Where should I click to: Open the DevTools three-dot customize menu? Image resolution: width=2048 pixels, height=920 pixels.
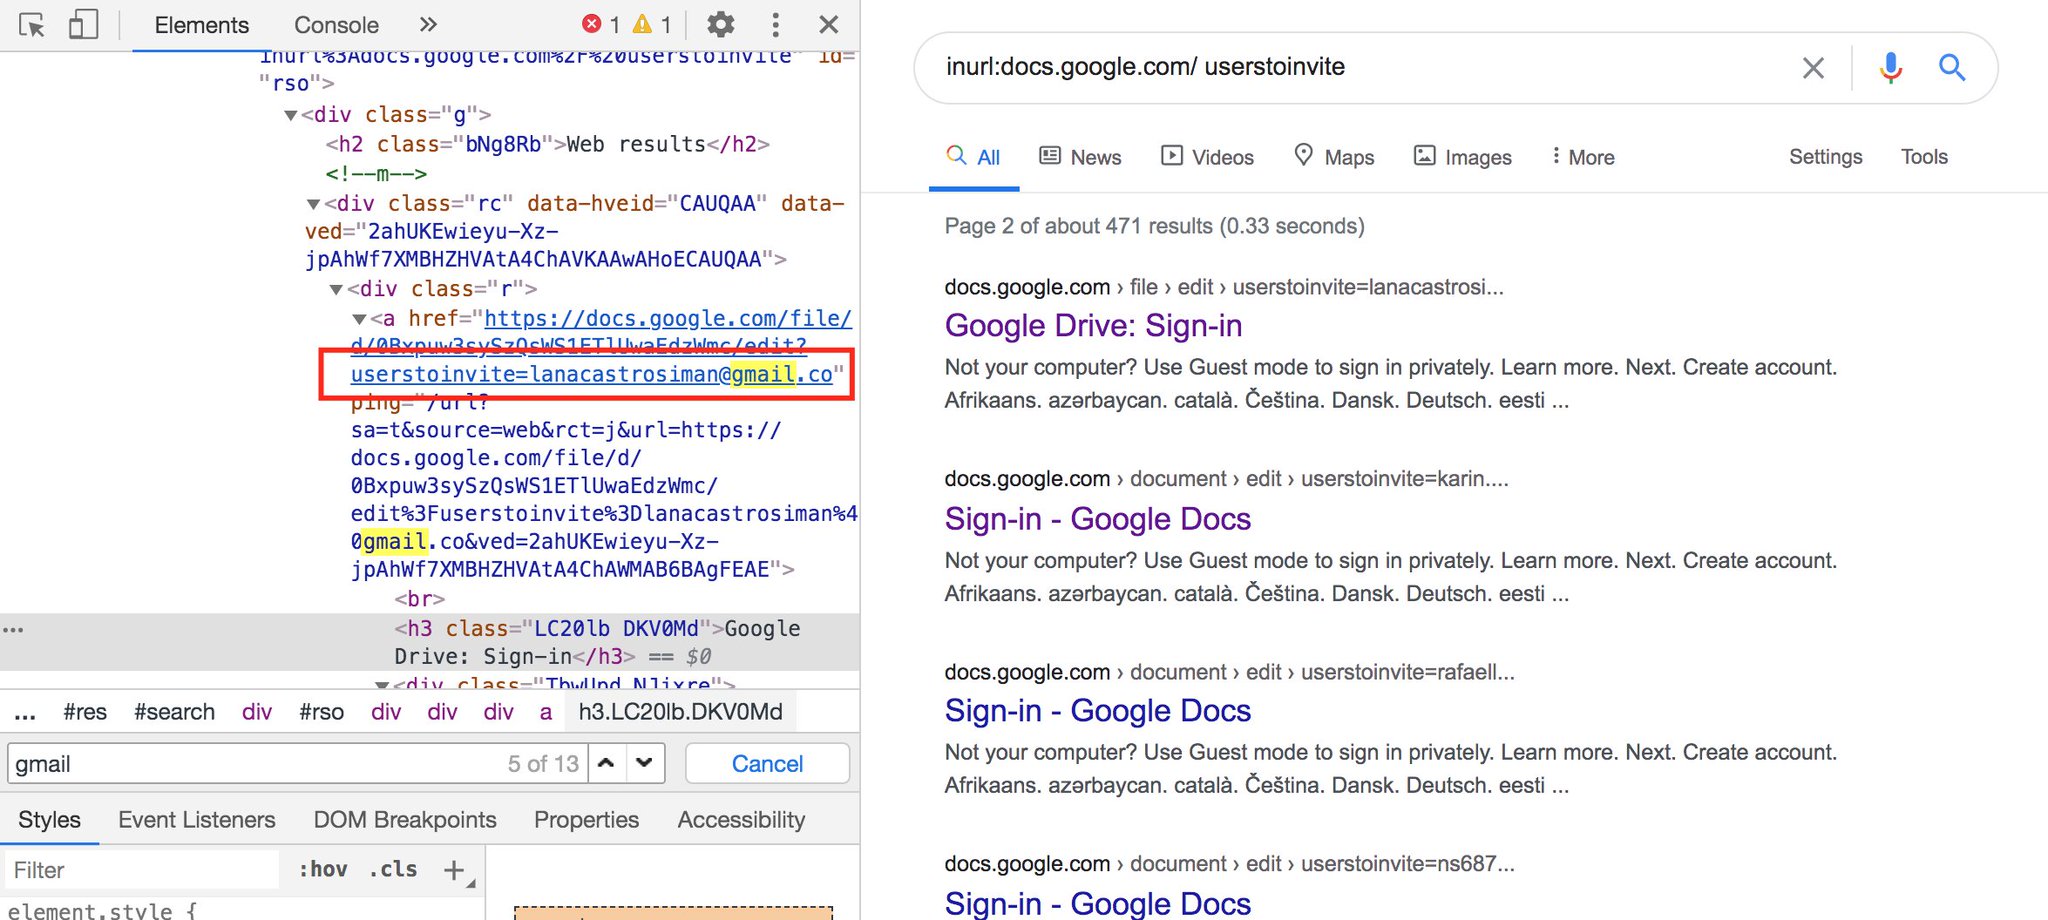pos(775,24)
